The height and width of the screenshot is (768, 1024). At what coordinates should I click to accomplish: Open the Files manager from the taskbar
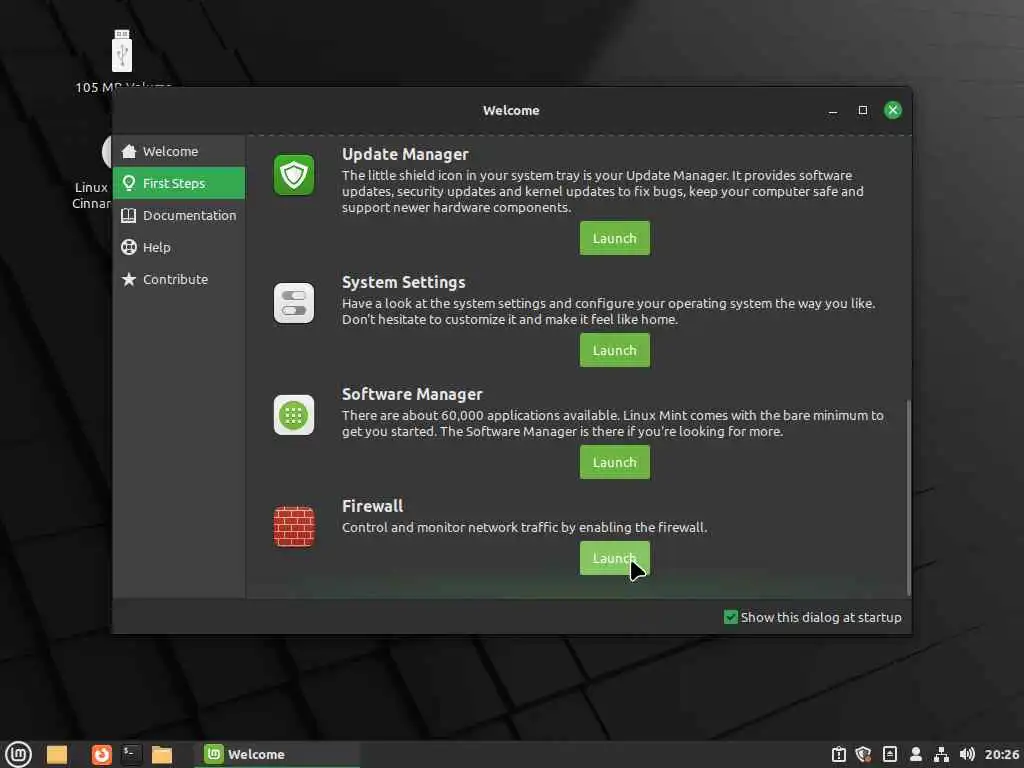point(162,754)
